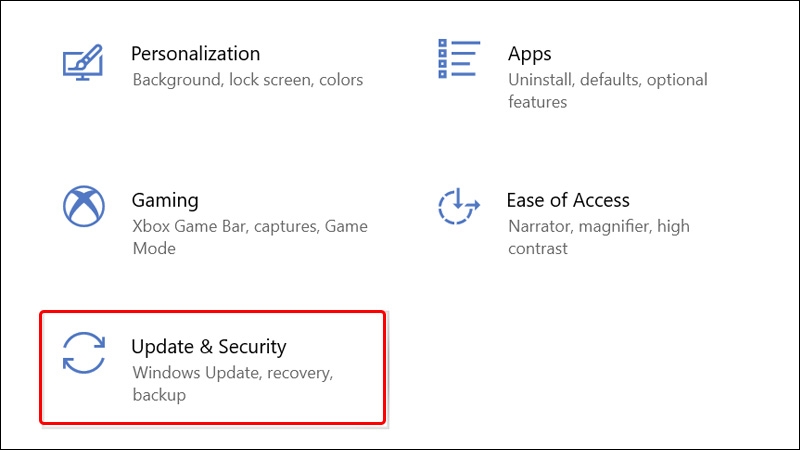Open the Update & Security title

tap(209, 347)
